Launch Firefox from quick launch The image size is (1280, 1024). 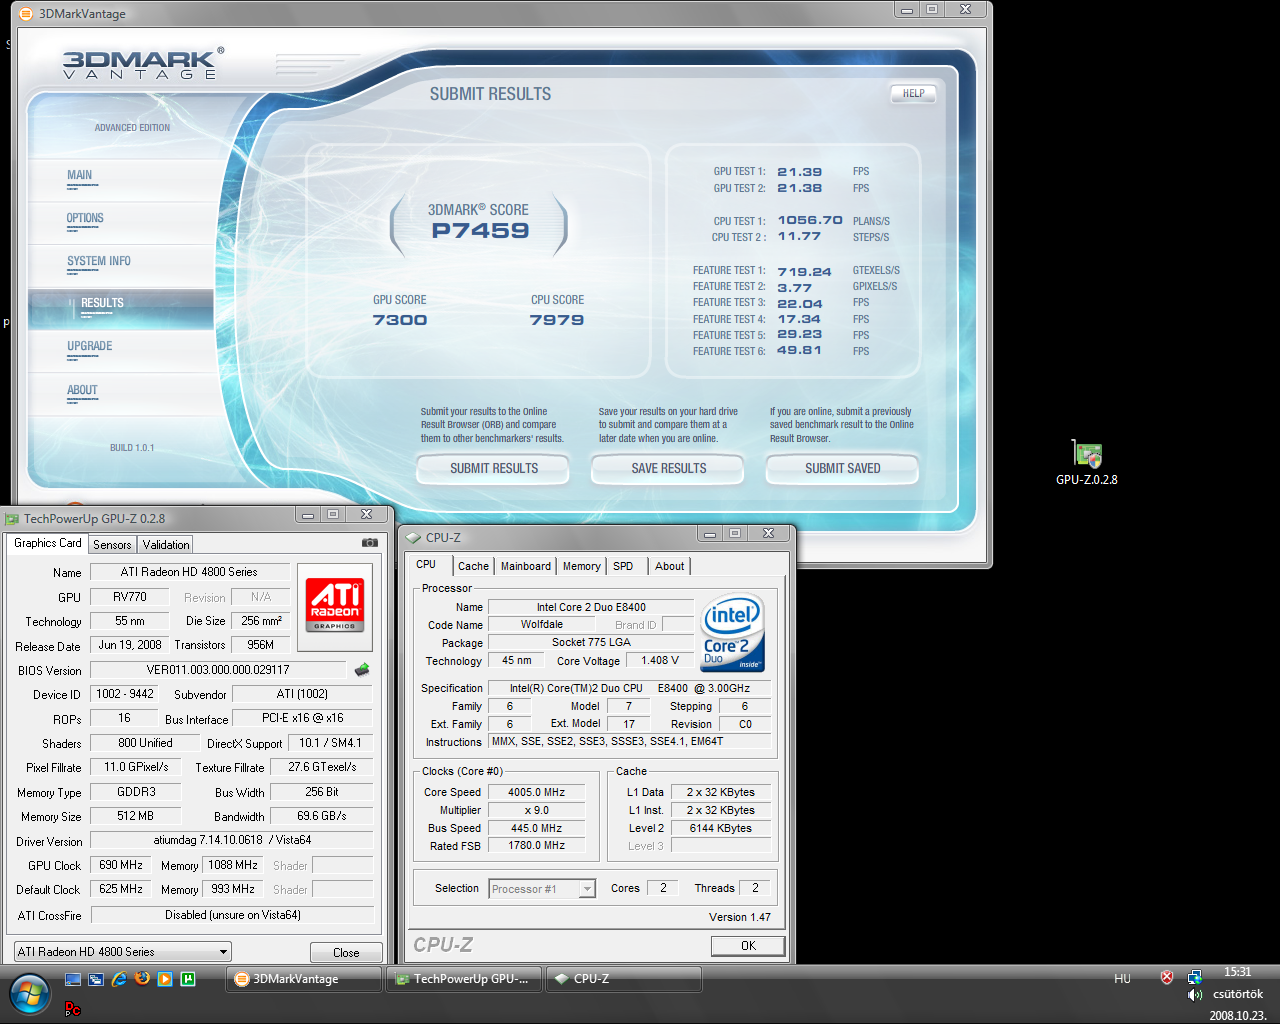pyautogui.click(x=142, y=979)
